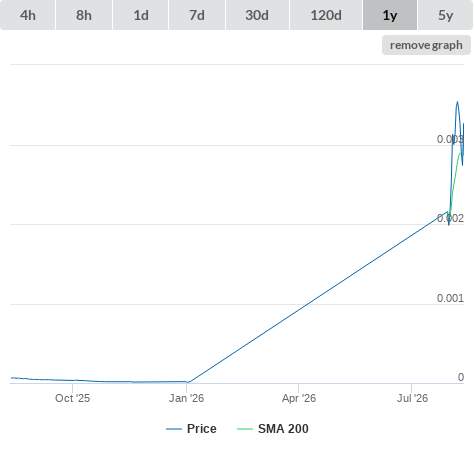
Task: Switch to the 8h time range
Action: pyautogui.click(x=84, y=15)
